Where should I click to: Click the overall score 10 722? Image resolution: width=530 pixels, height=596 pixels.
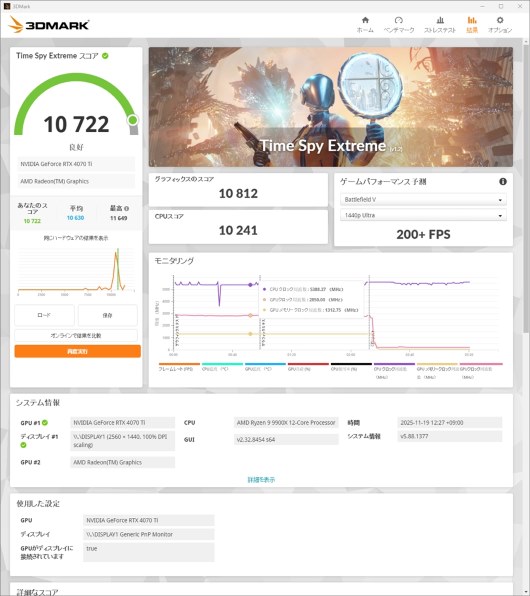tap(76, 124)
